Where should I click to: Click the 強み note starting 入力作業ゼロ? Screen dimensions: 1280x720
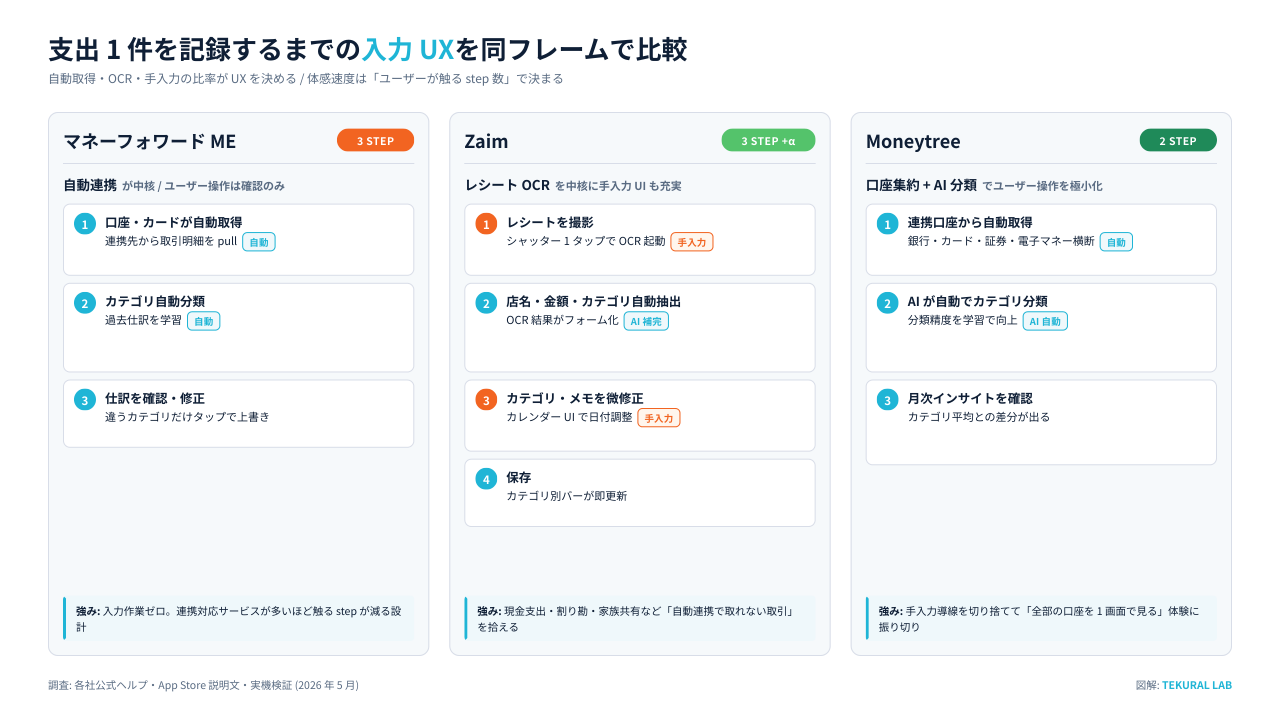pos(239,619)
